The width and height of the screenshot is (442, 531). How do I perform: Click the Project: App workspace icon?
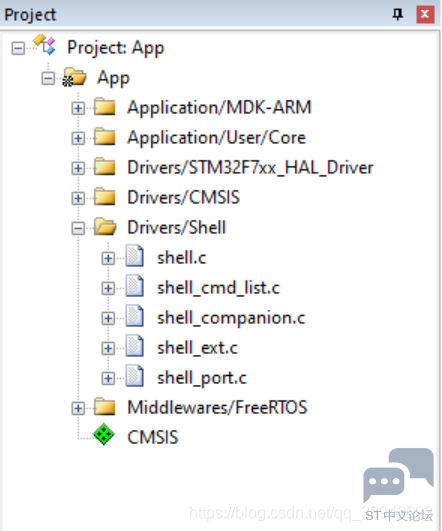(44, 44)
